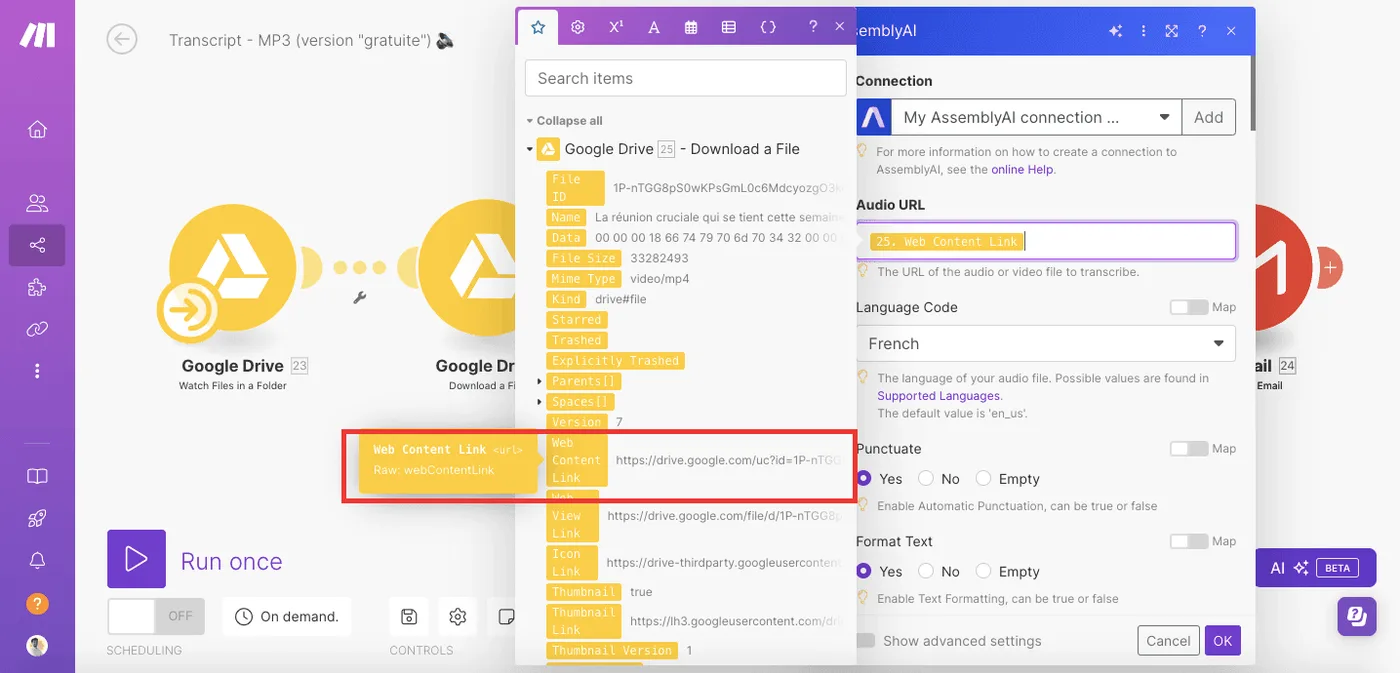The image size is (1400, 673).
Task: Open the Make logo home
Action: pos(37,35)
